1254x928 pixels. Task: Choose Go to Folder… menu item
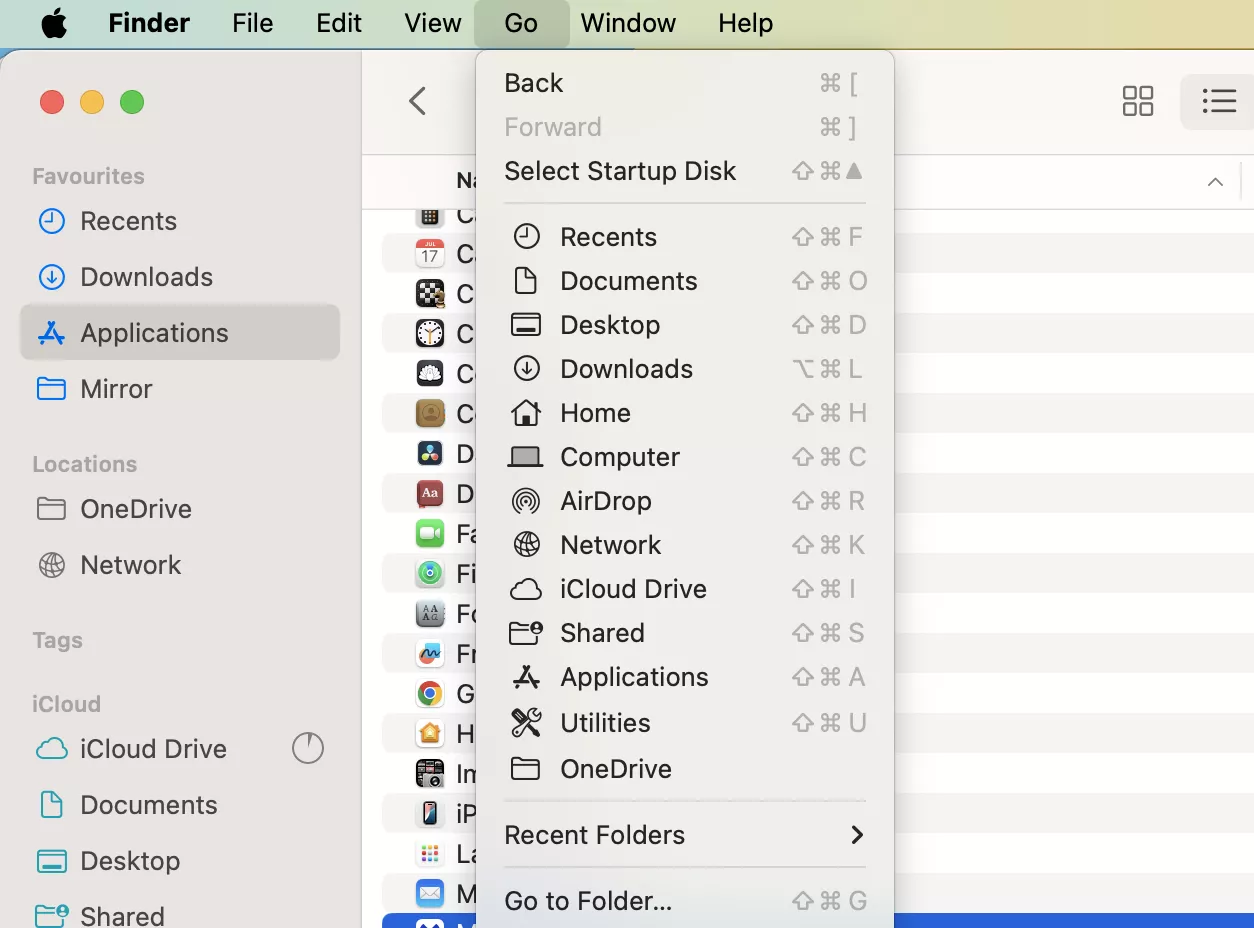[588, 901]
